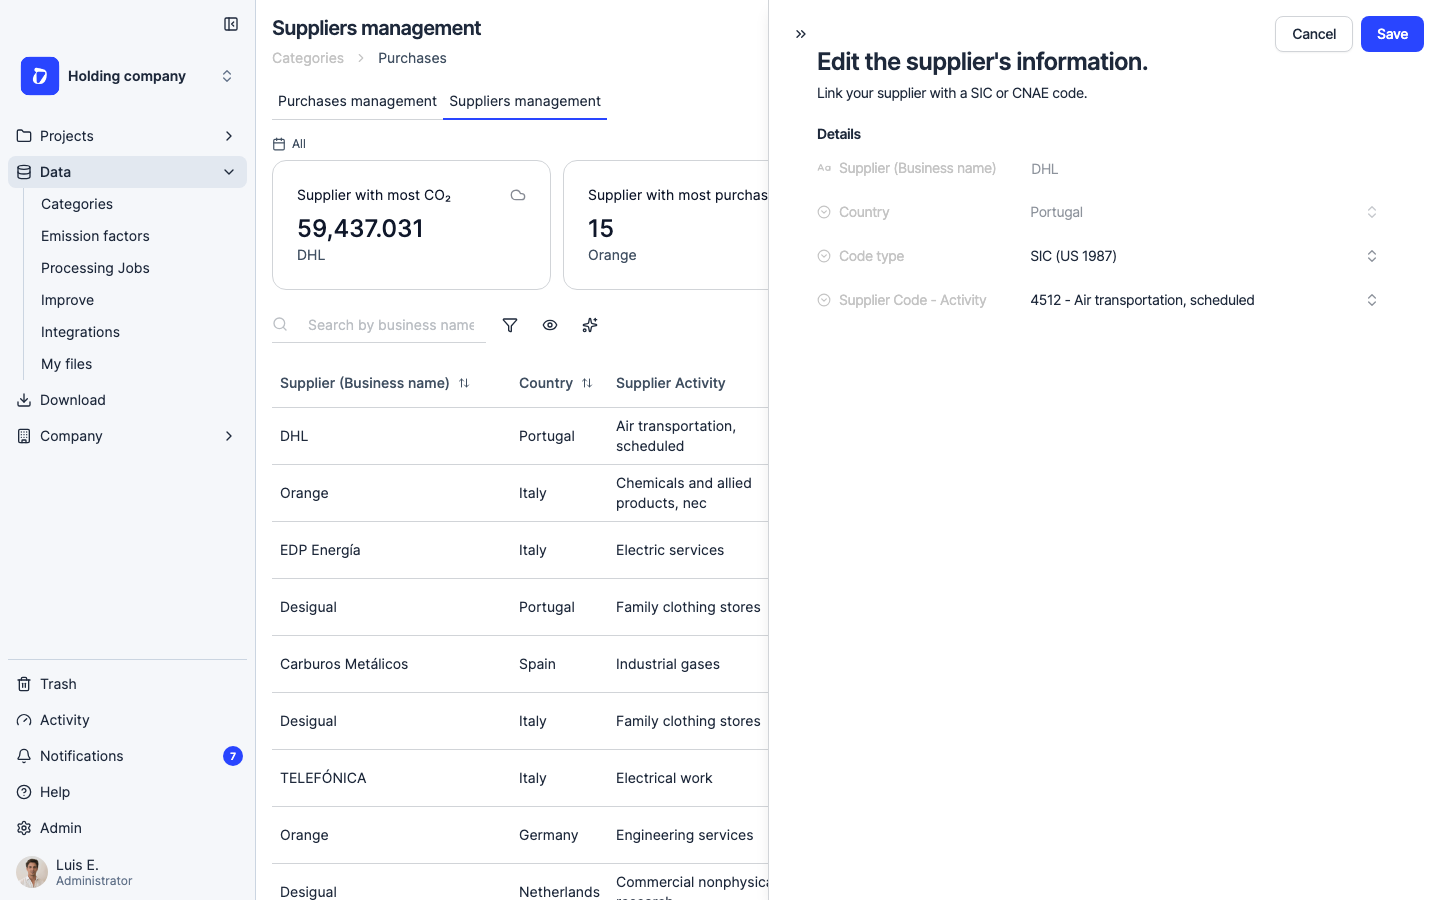Click Spain country cell
Screen dimensions: 1440x900
pos(537,664)
